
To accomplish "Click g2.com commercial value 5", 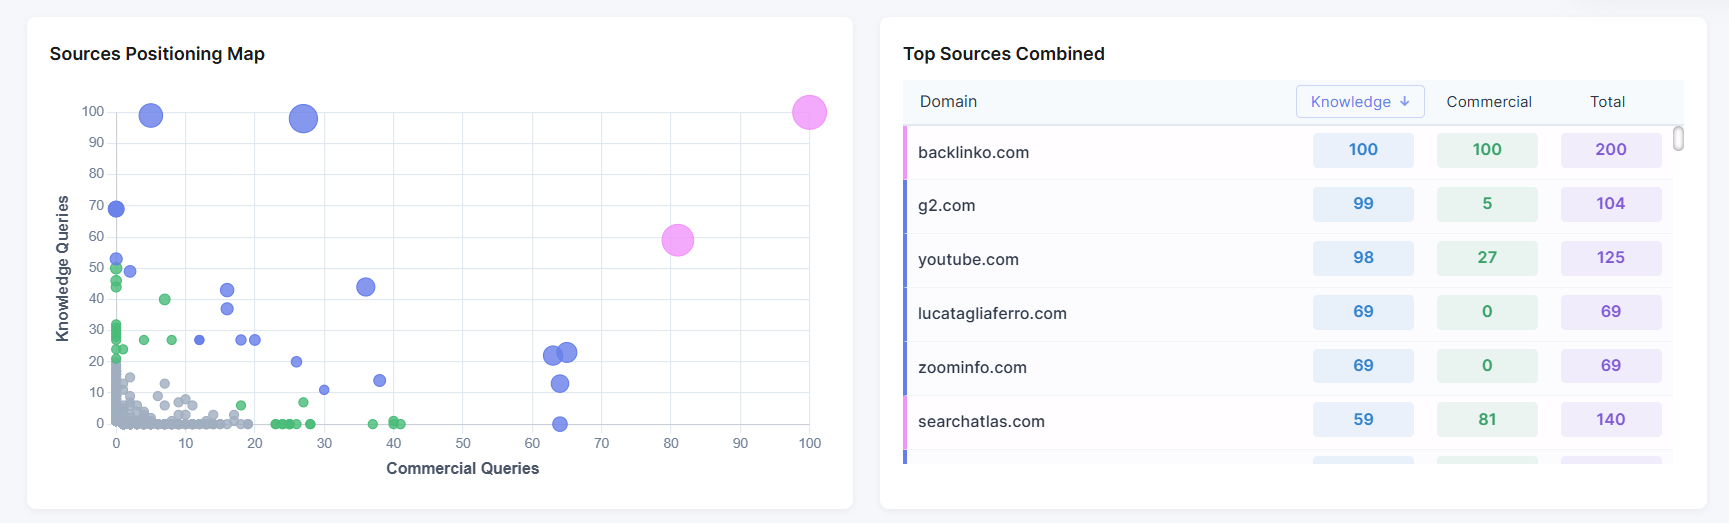I will pyautogui.click(x=1487, y=204).
